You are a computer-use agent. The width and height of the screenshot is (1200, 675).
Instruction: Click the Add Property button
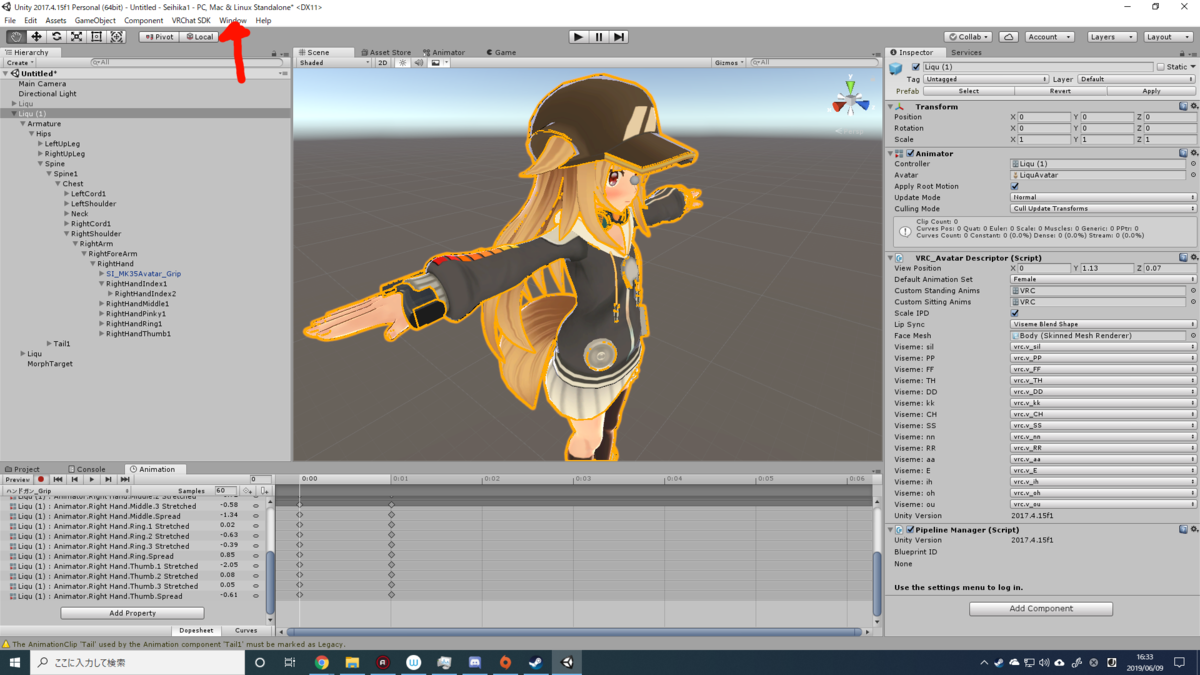(x=132, y=613)
